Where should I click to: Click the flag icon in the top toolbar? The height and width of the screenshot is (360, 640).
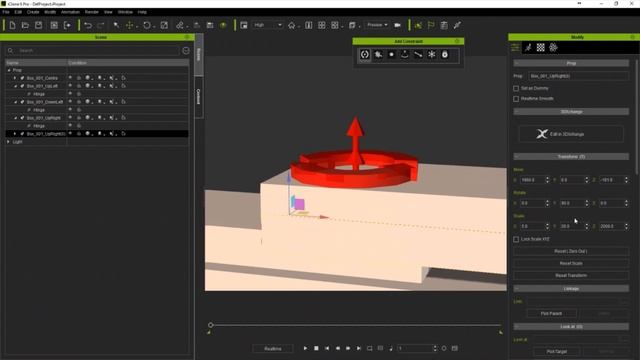click(x=431, y=25)
